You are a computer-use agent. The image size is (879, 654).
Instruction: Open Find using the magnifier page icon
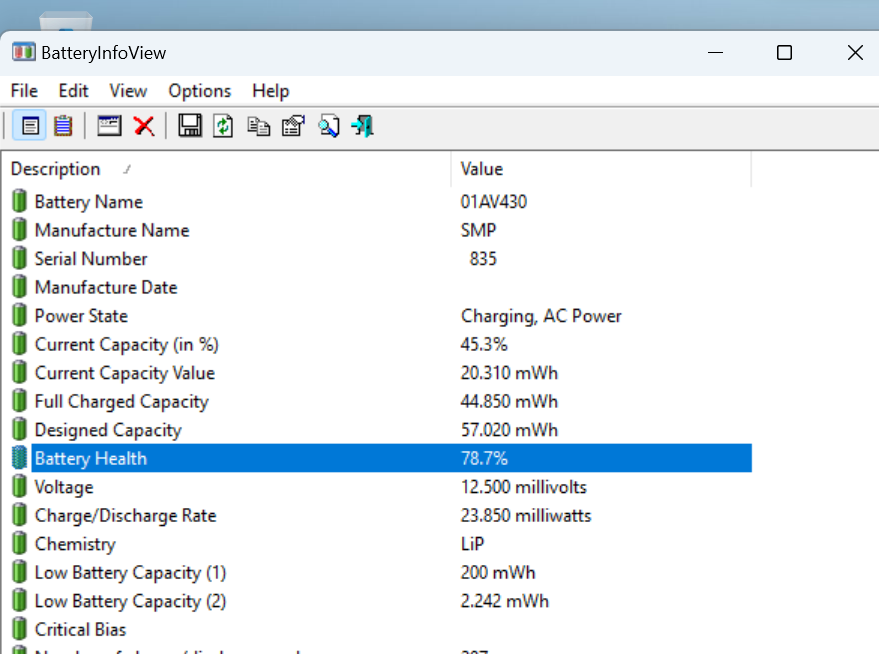(329, 126)
